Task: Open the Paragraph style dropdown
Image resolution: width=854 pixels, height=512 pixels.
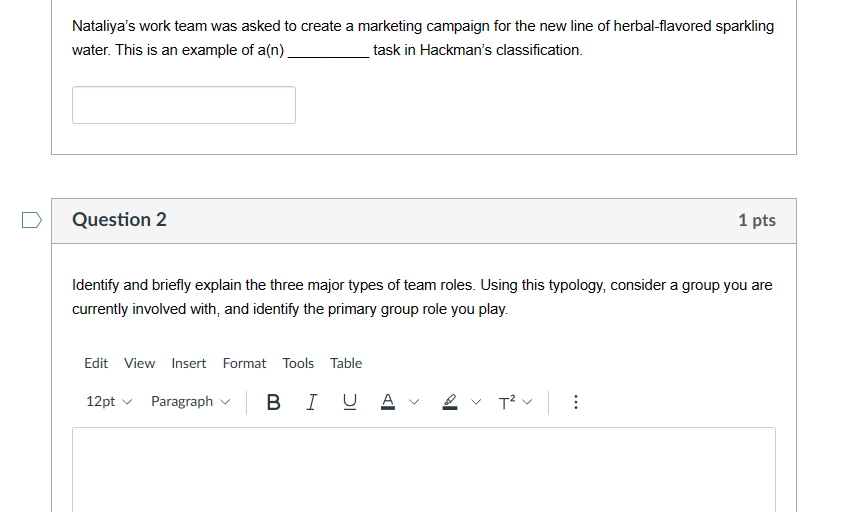Action: click(190, 402)
